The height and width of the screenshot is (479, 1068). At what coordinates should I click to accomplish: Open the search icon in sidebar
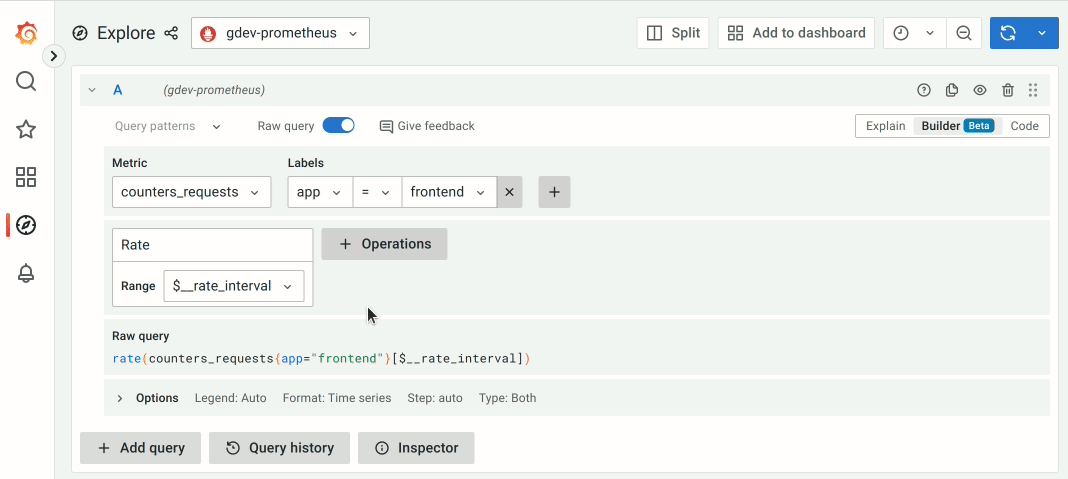click(27, 81)
